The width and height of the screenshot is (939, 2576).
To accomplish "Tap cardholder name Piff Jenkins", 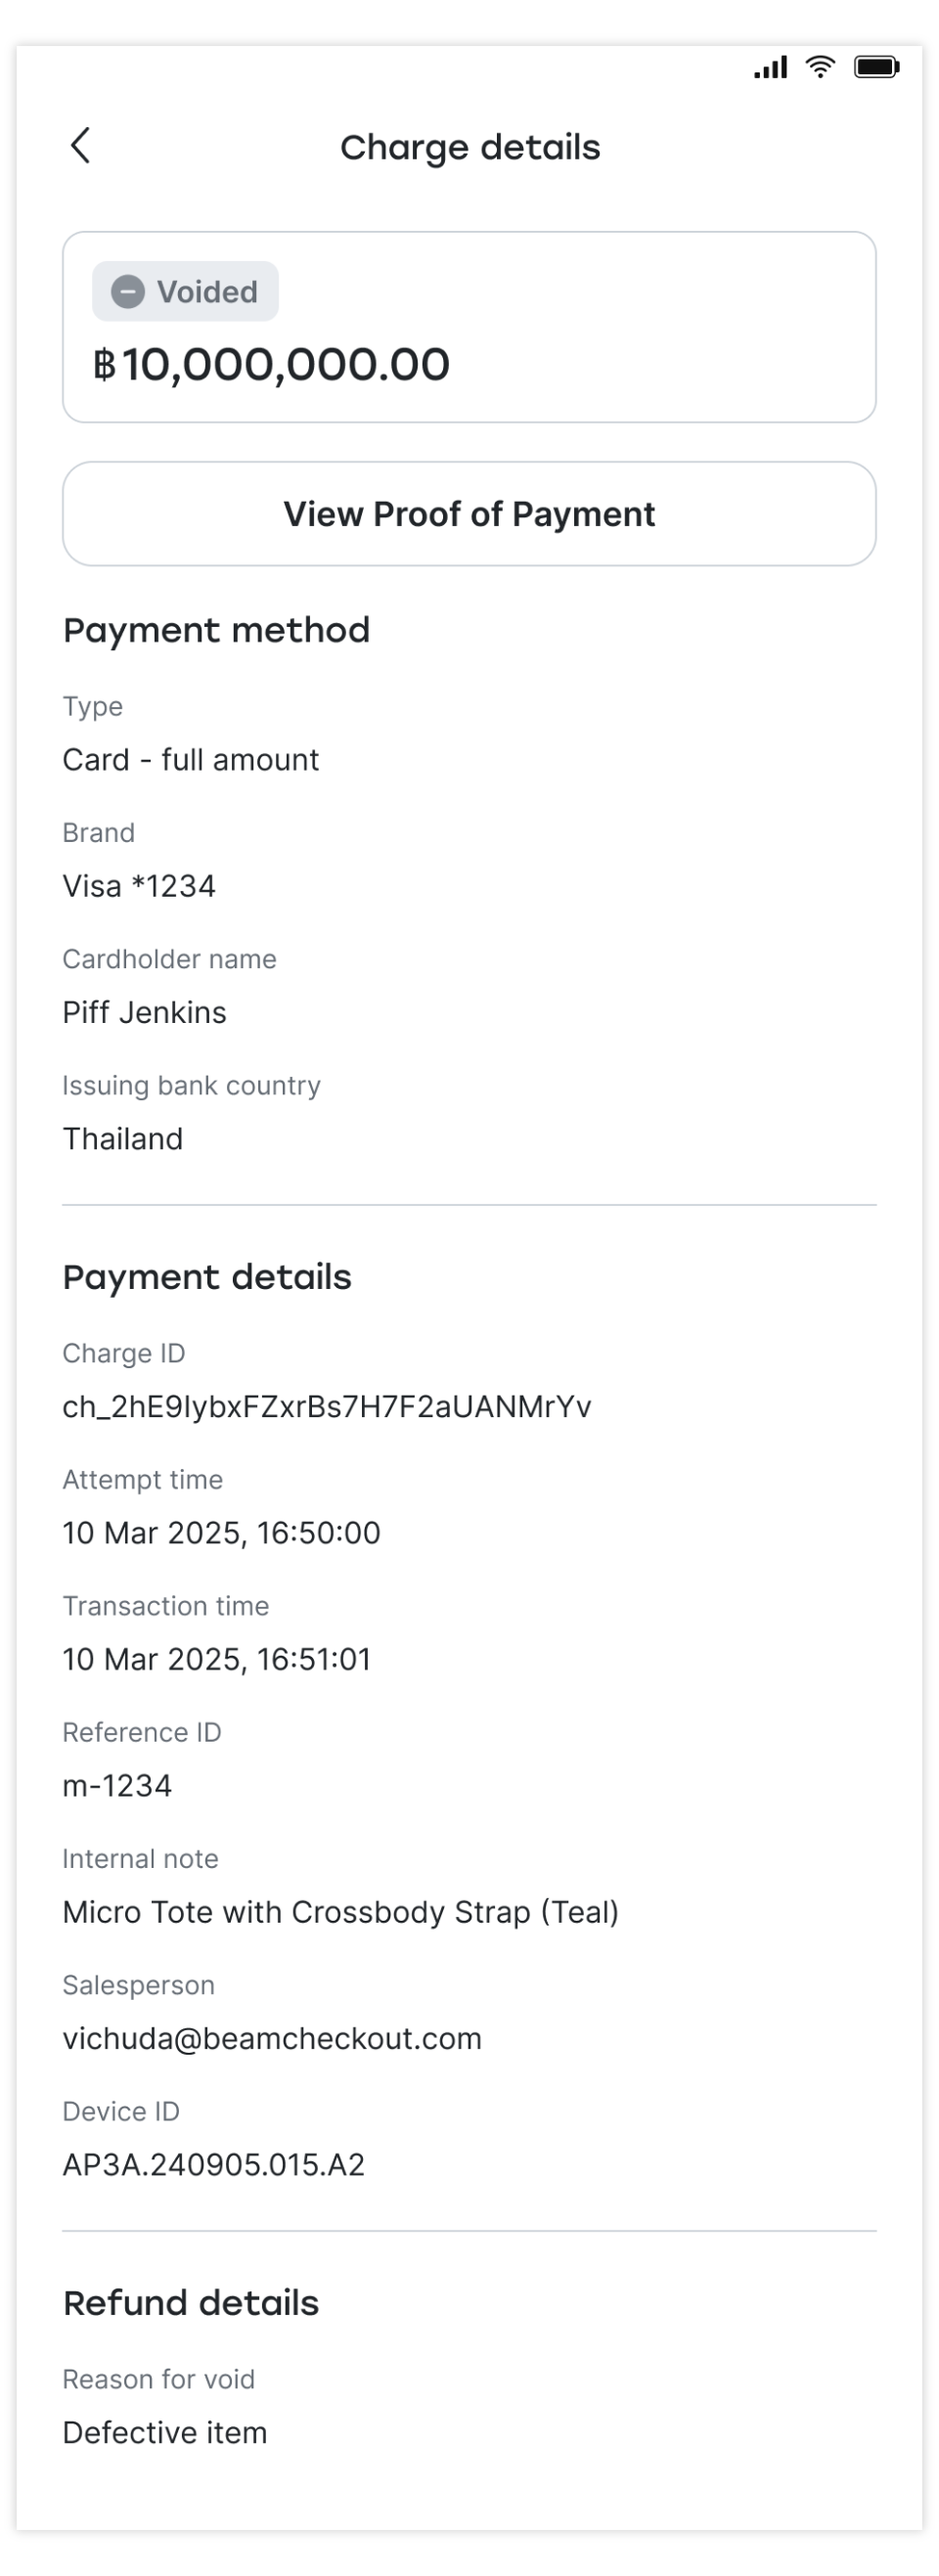I will point(145,1013).
